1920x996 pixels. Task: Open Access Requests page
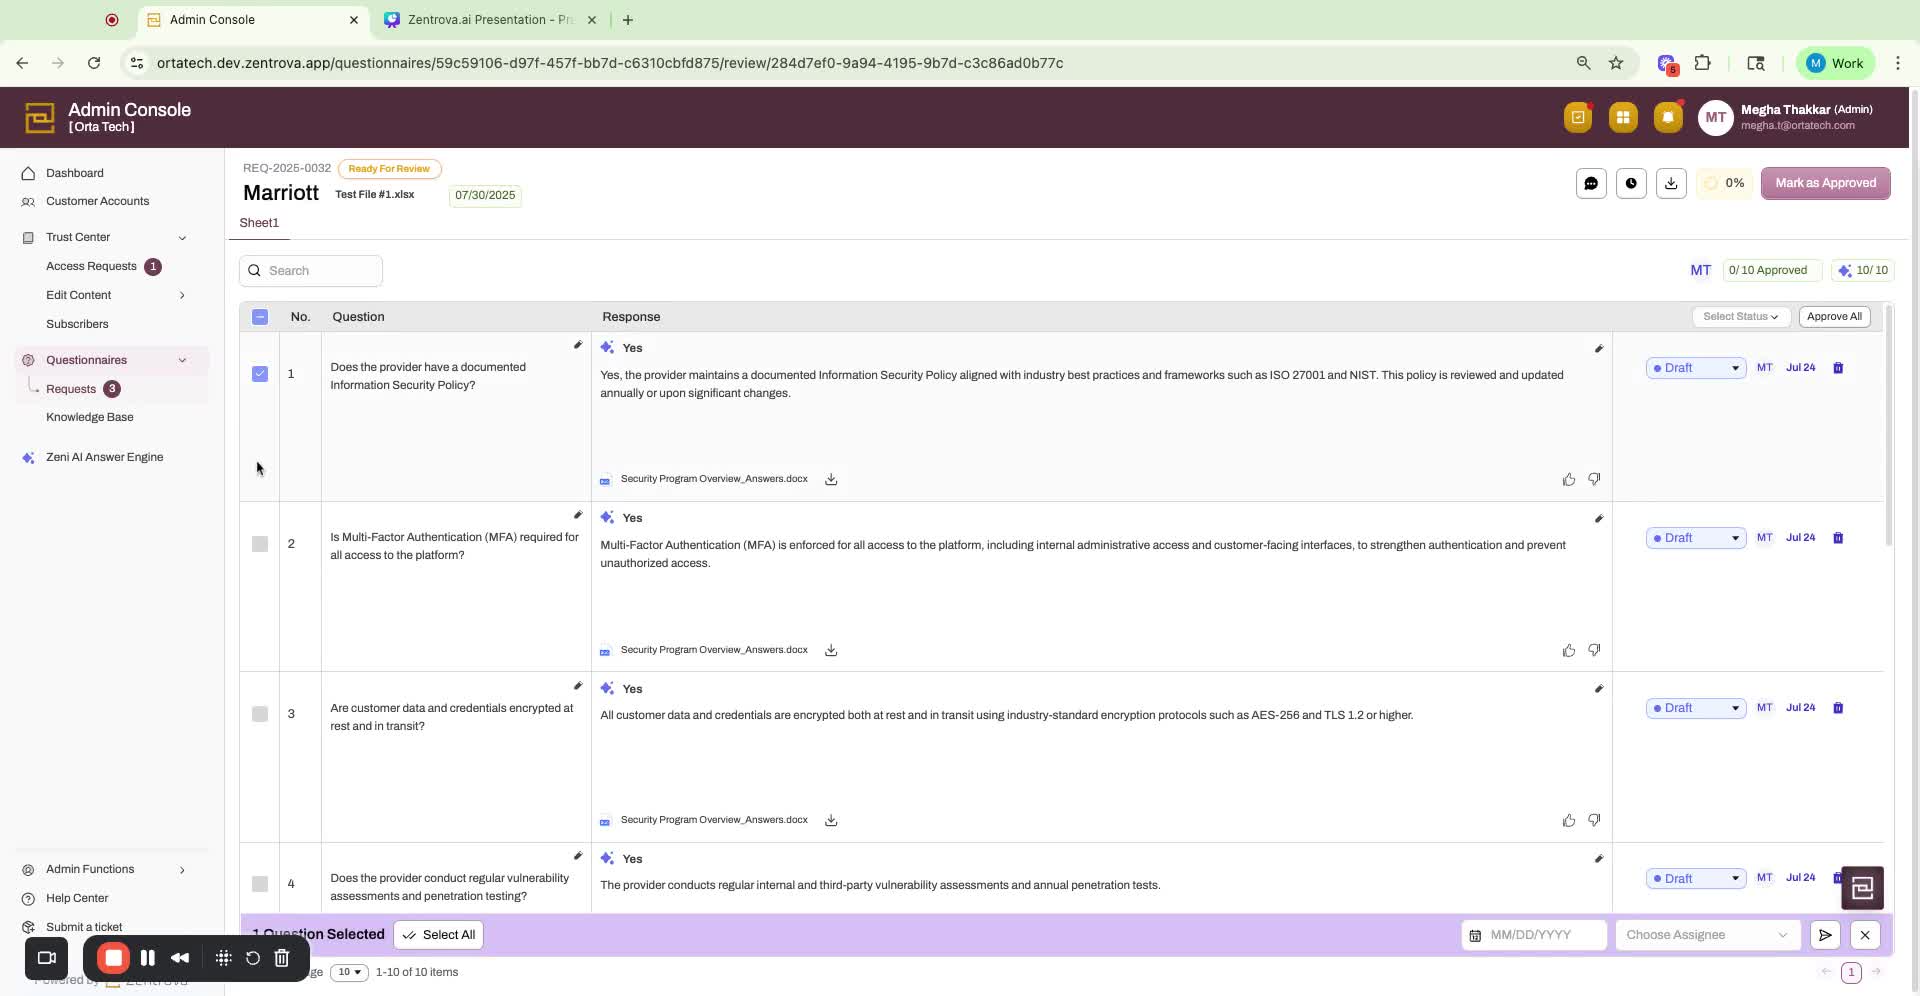(x=91, y=267)
